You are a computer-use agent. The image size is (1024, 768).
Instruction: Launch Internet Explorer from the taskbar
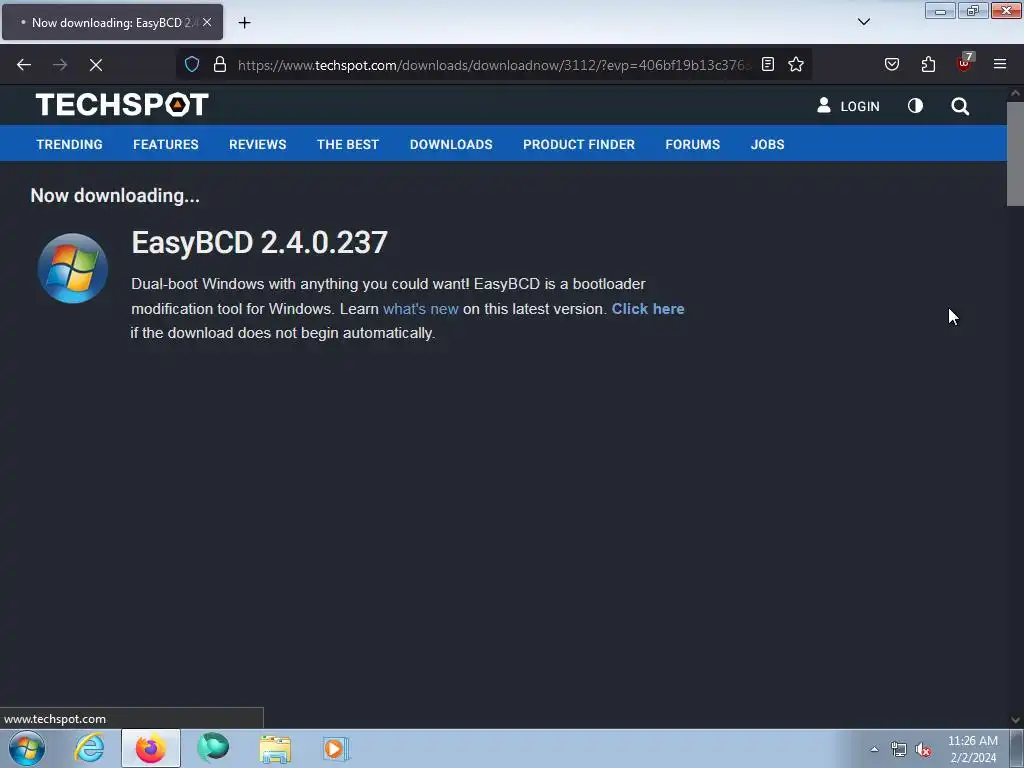89,748
